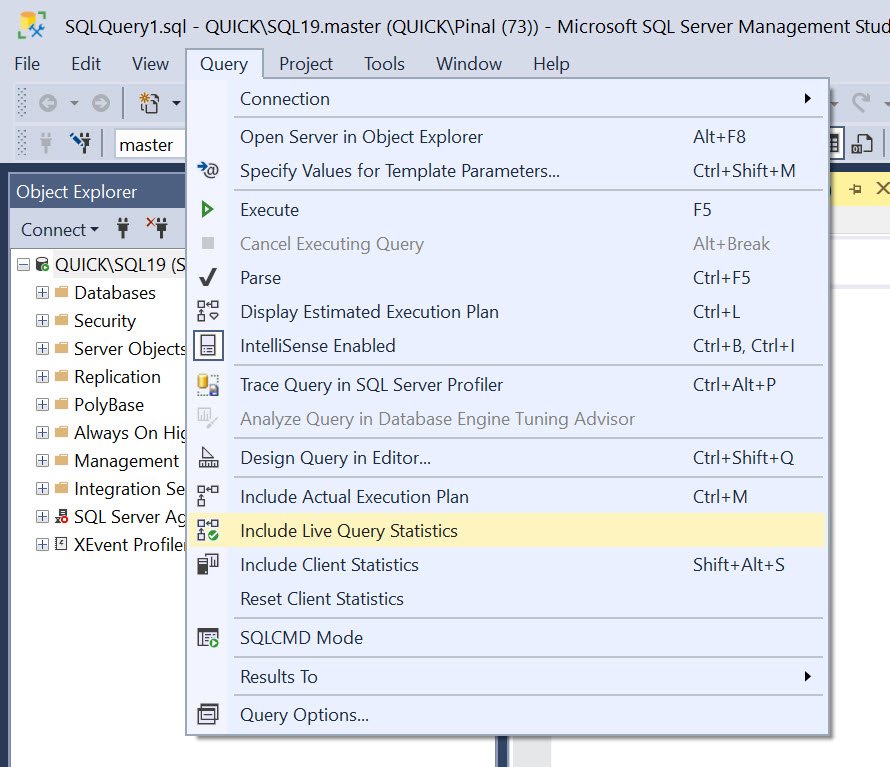
Task: Click the Include Client Statistics icon
Action: 208,564
